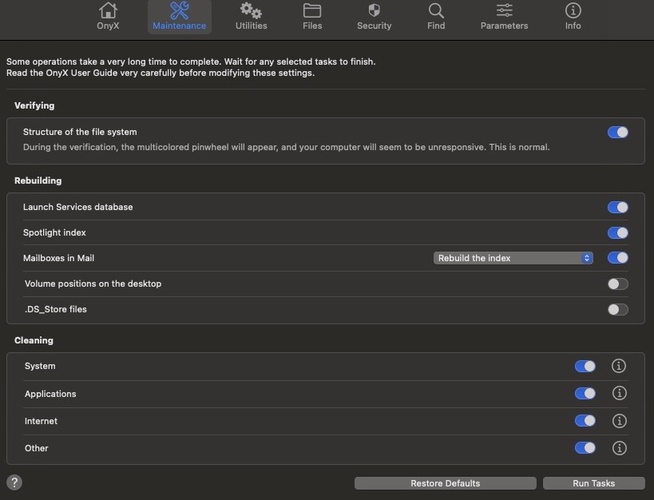Show info for System cleaning

(x=619, y=366)
